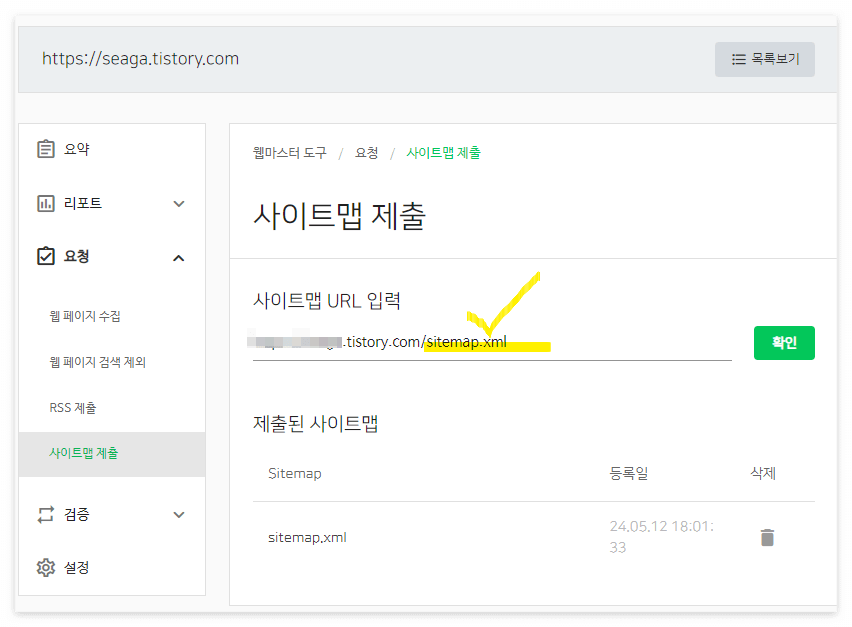Collapse the 요청 section chevron

(179, 256)
